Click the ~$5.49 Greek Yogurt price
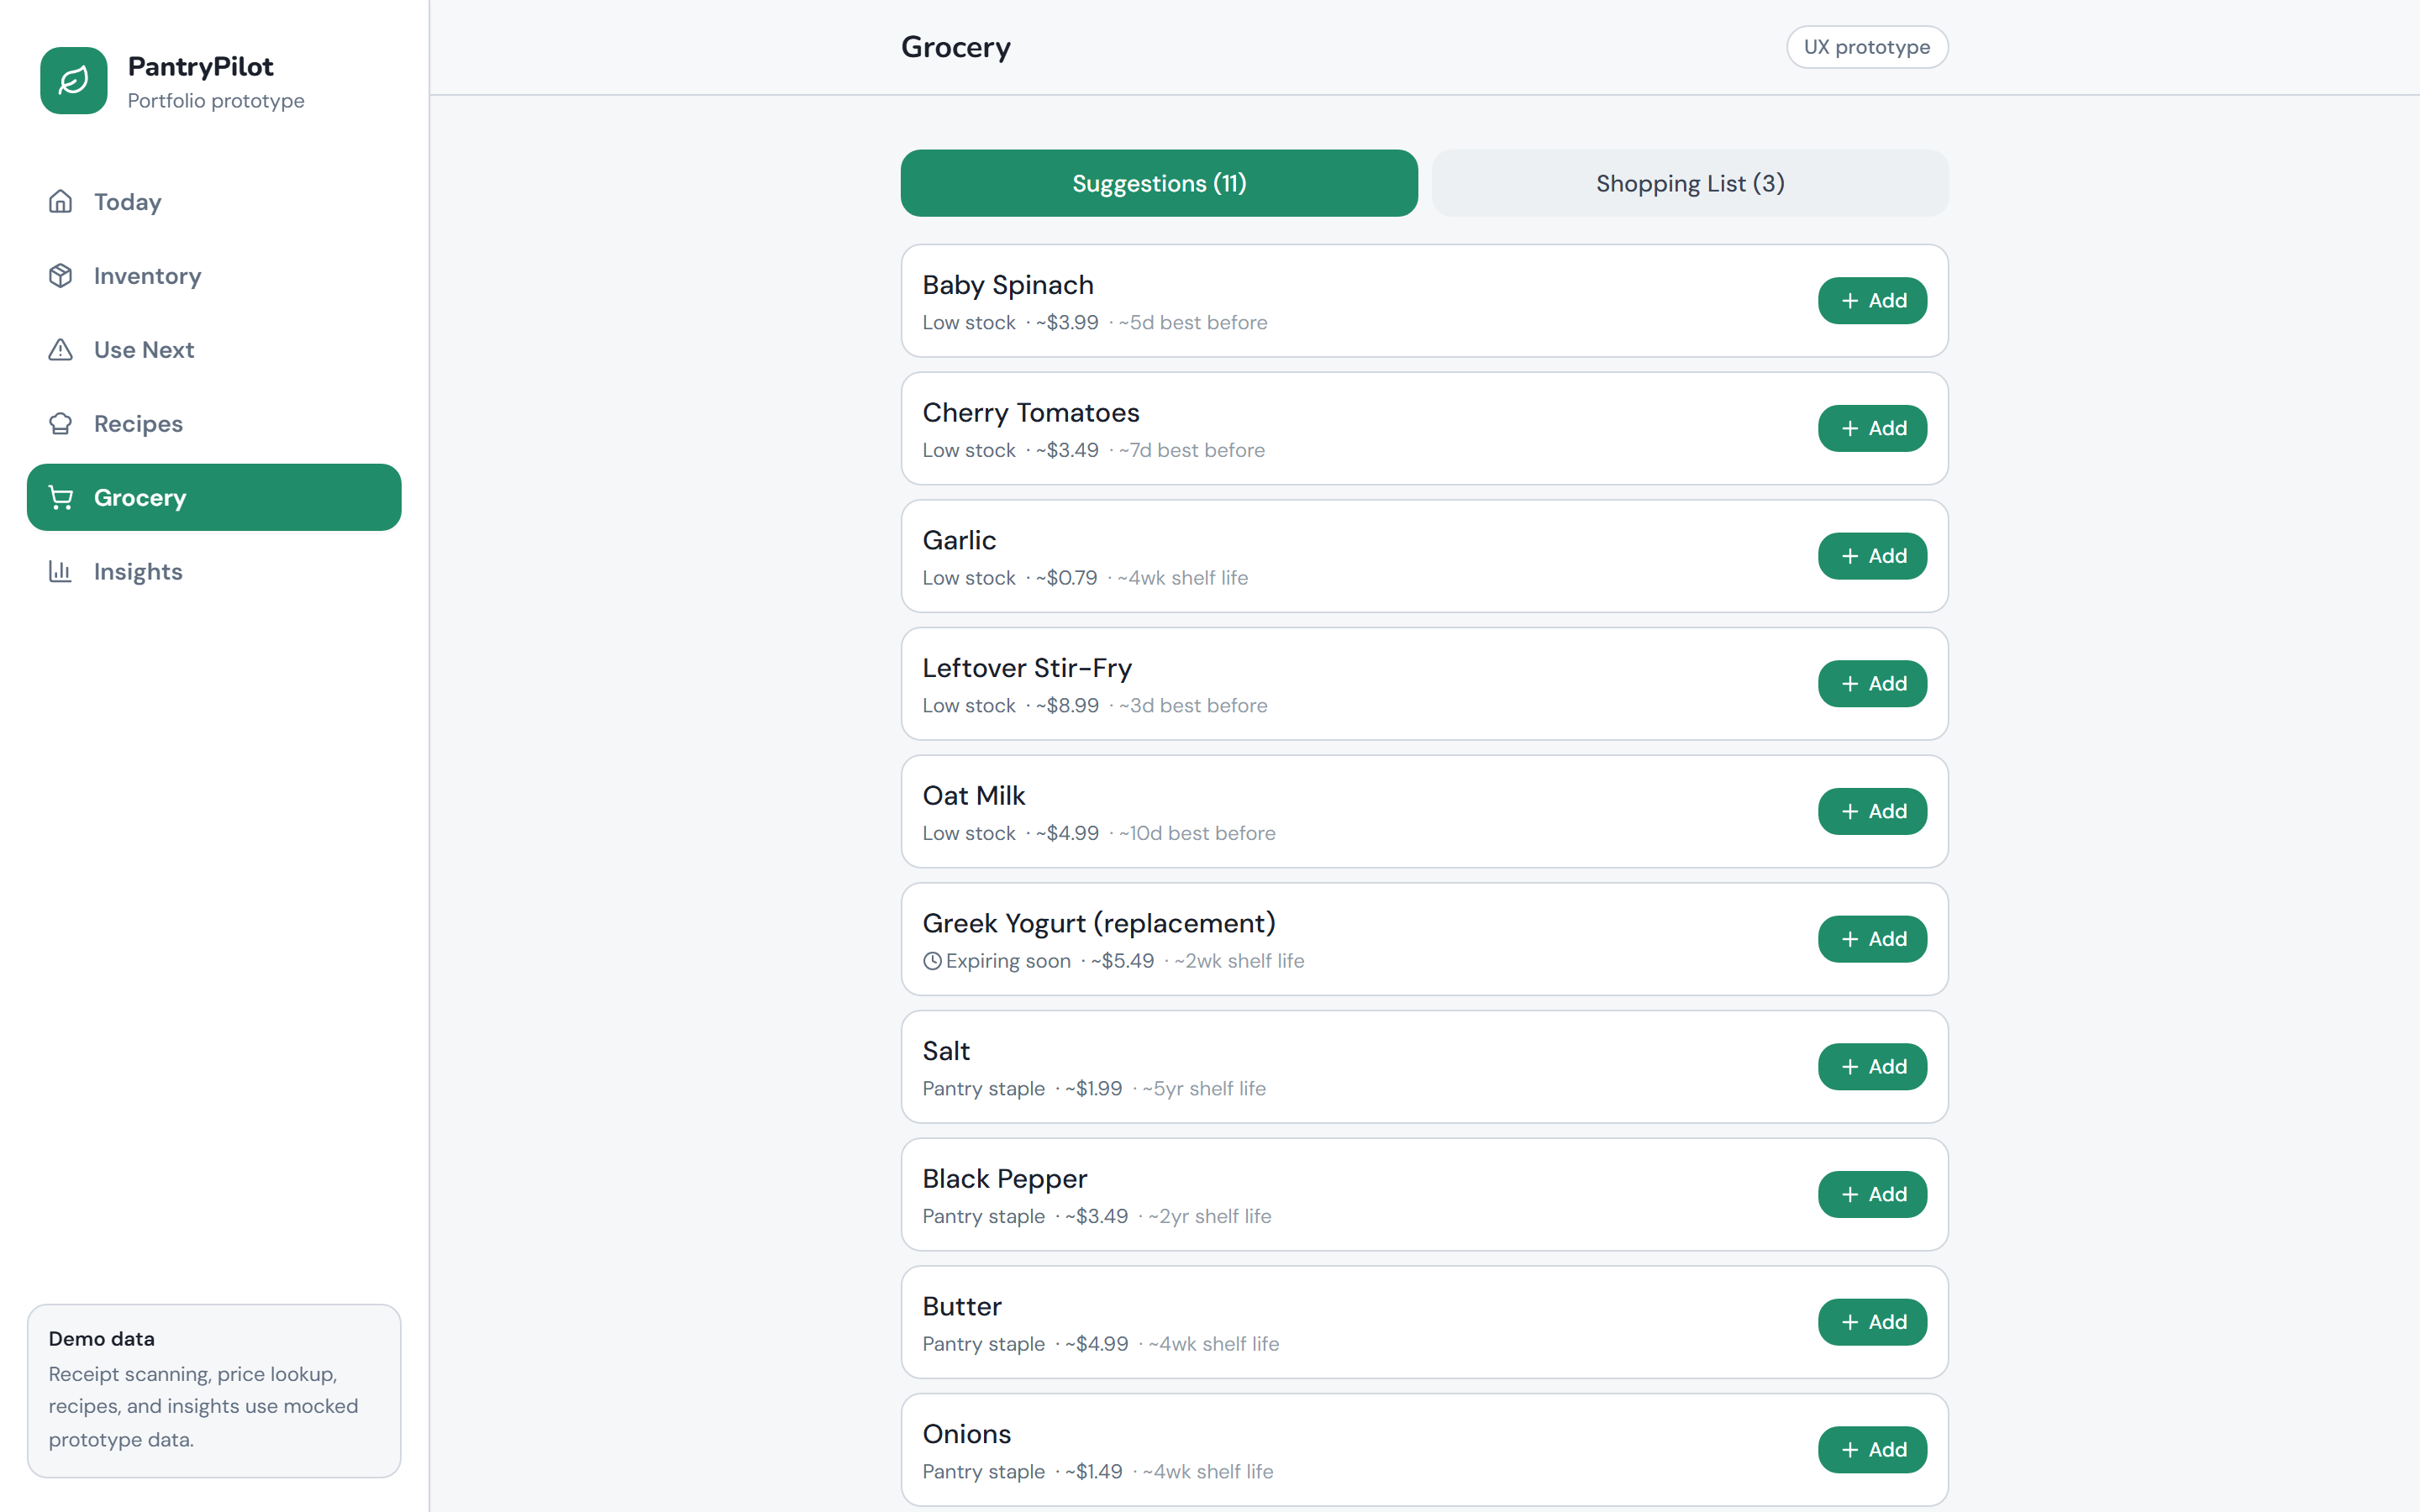Image resolution: width=2420 pixels, height=1512 pixels. pyautogui.click(x=1122, y=961)
